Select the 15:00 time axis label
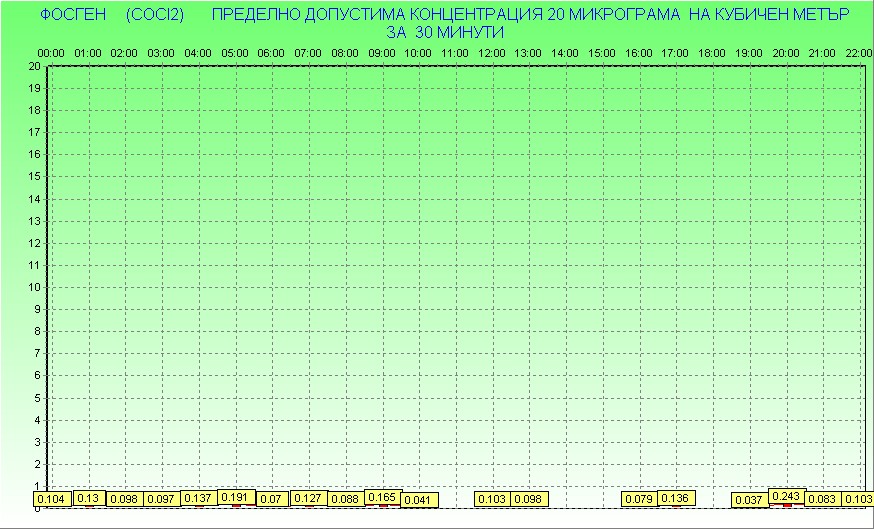Image resolution: width=874 pixels, height=529 pixels. pyautogui.click(x=602, y=53)
